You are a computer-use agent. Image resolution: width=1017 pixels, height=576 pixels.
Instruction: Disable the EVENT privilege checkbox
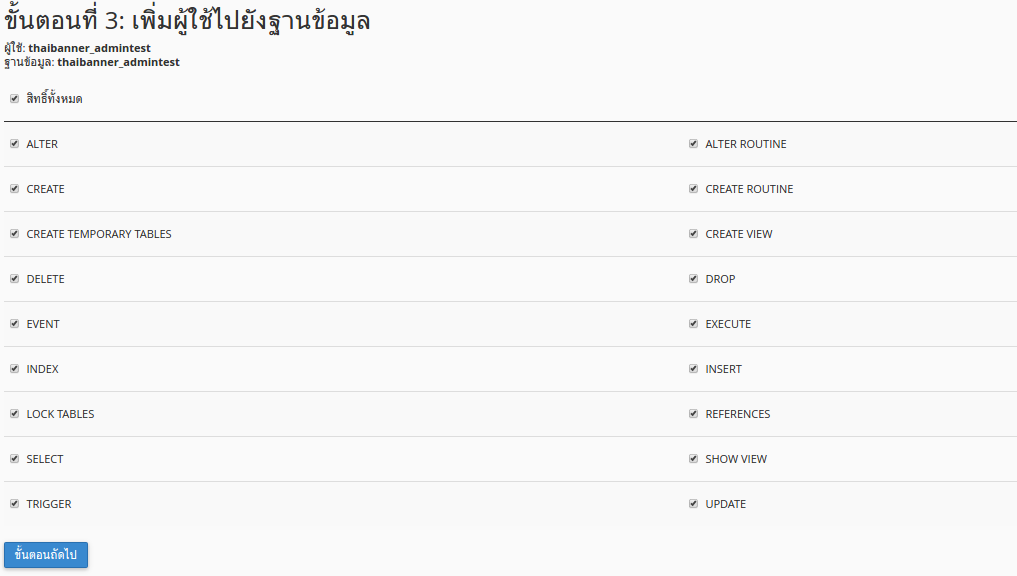pos(14,324)
